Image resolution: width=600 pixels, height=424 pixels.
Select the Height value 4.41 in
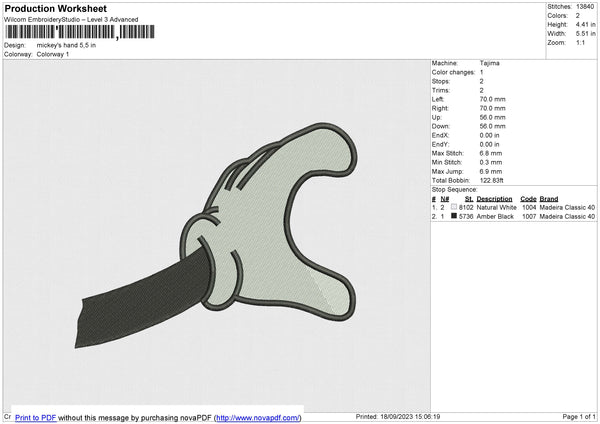tap(585, 24)
